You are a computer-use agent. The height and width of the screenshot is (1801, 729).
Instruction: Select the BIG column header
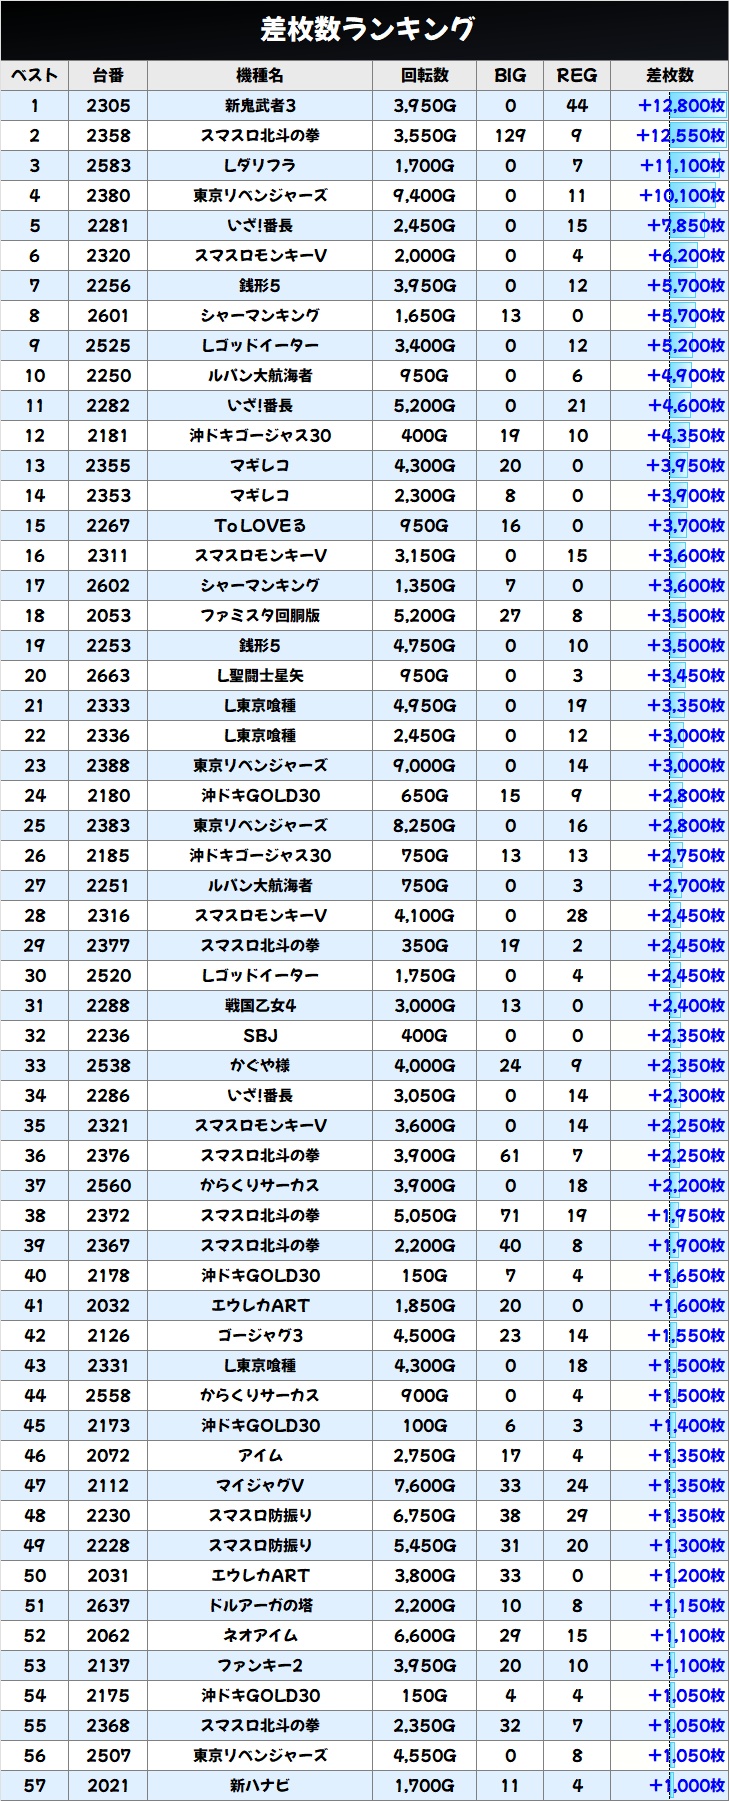coord(510,76)
